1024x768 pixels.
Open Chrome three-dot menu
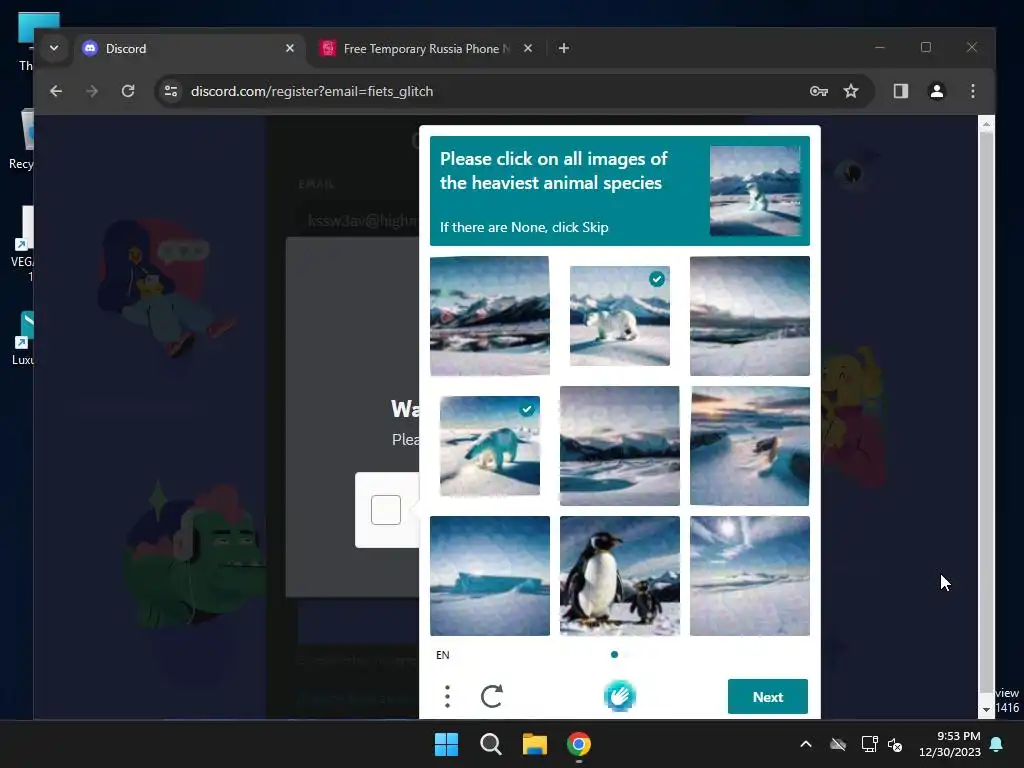pos(972,91)
